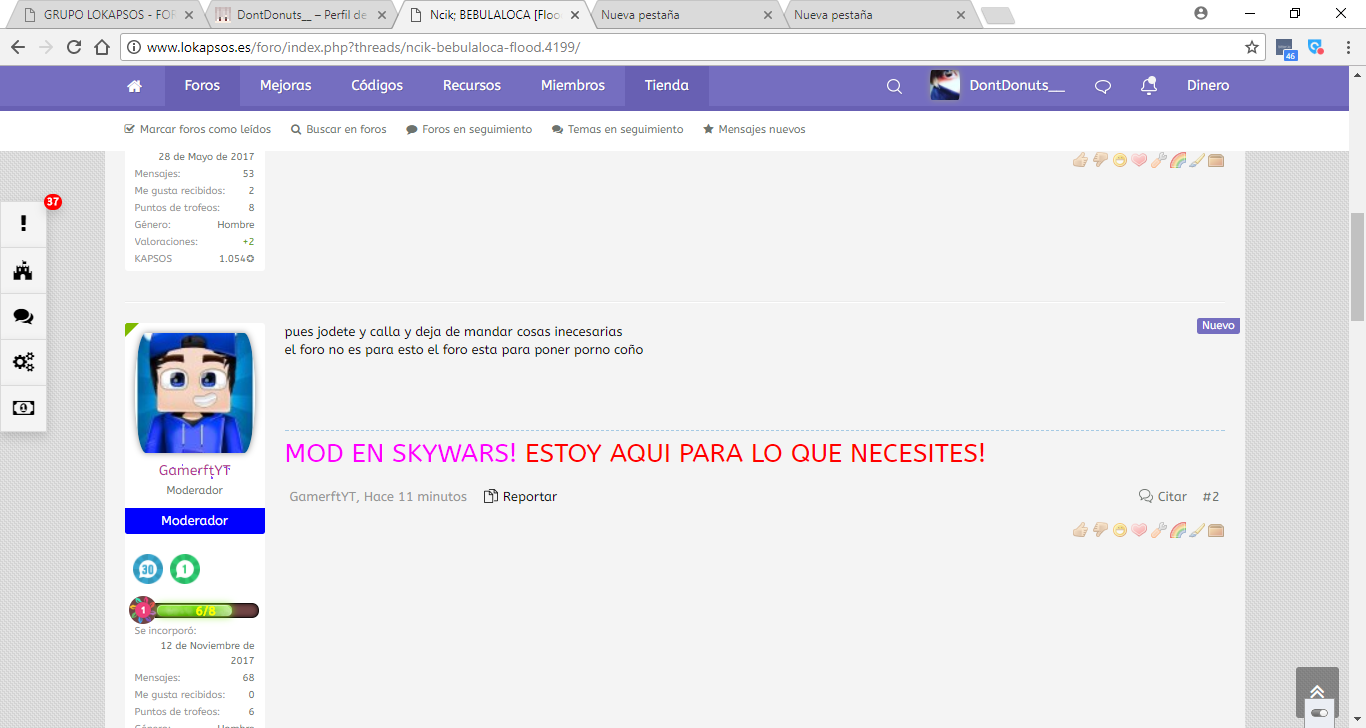Click the gears icon in the sidebar

pyautogui.click(x=23, y=362)
